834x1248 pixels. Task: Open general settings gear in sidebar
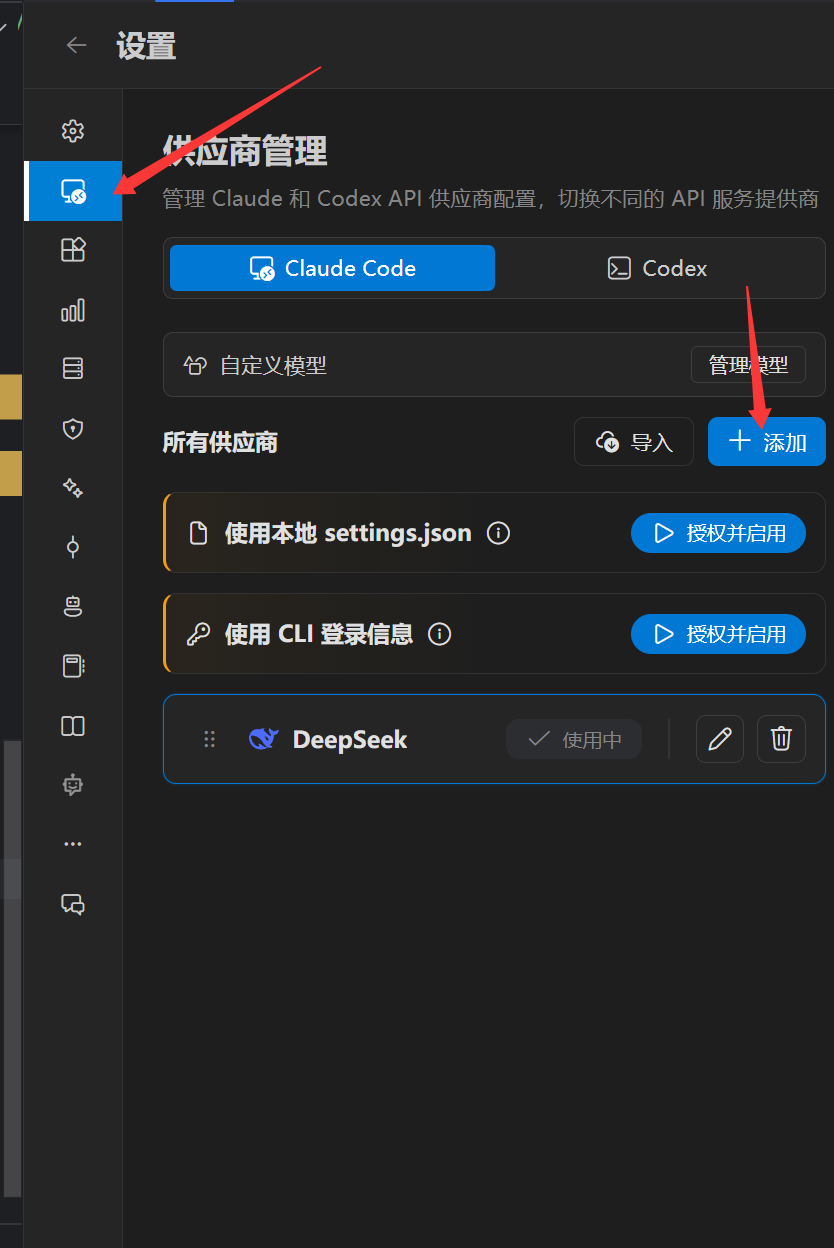point(73,131)
